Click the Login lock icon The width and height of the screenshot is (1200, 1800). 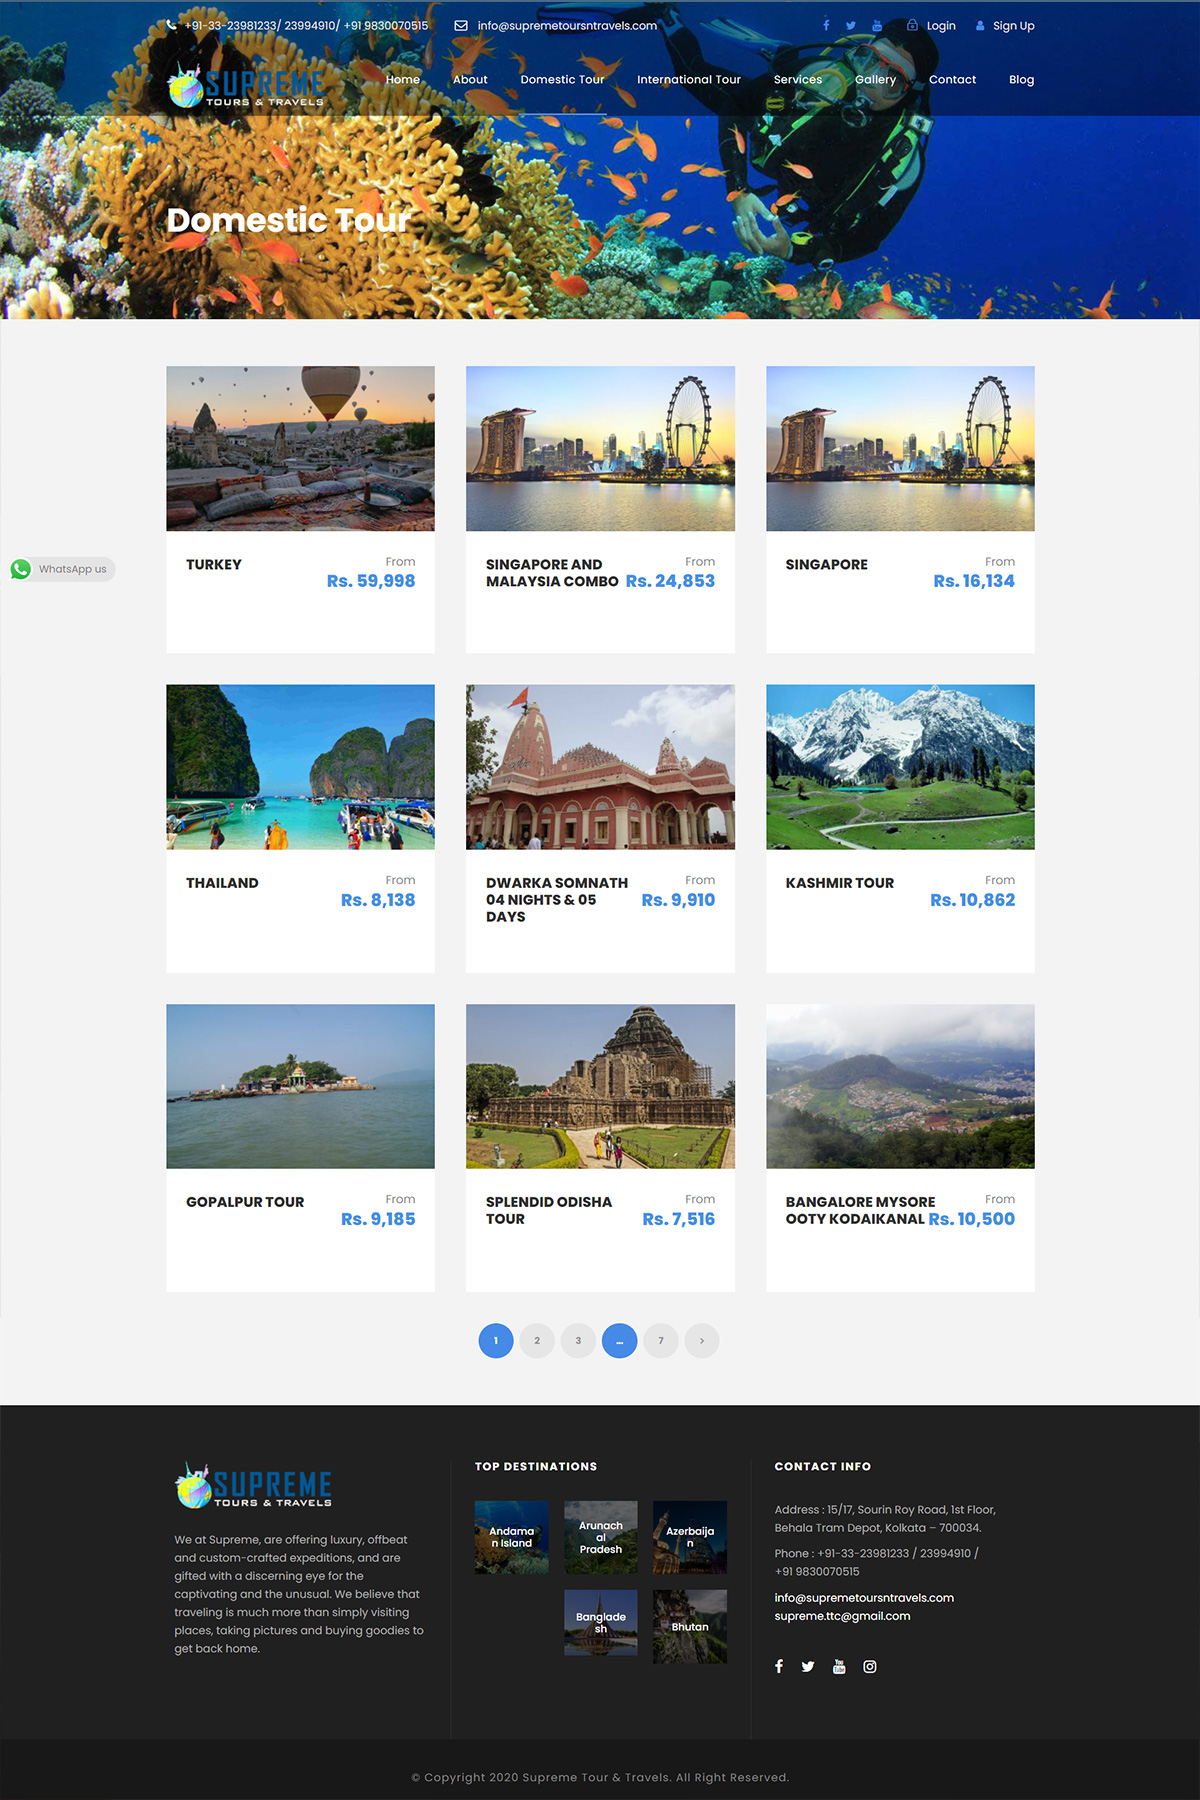912,25
